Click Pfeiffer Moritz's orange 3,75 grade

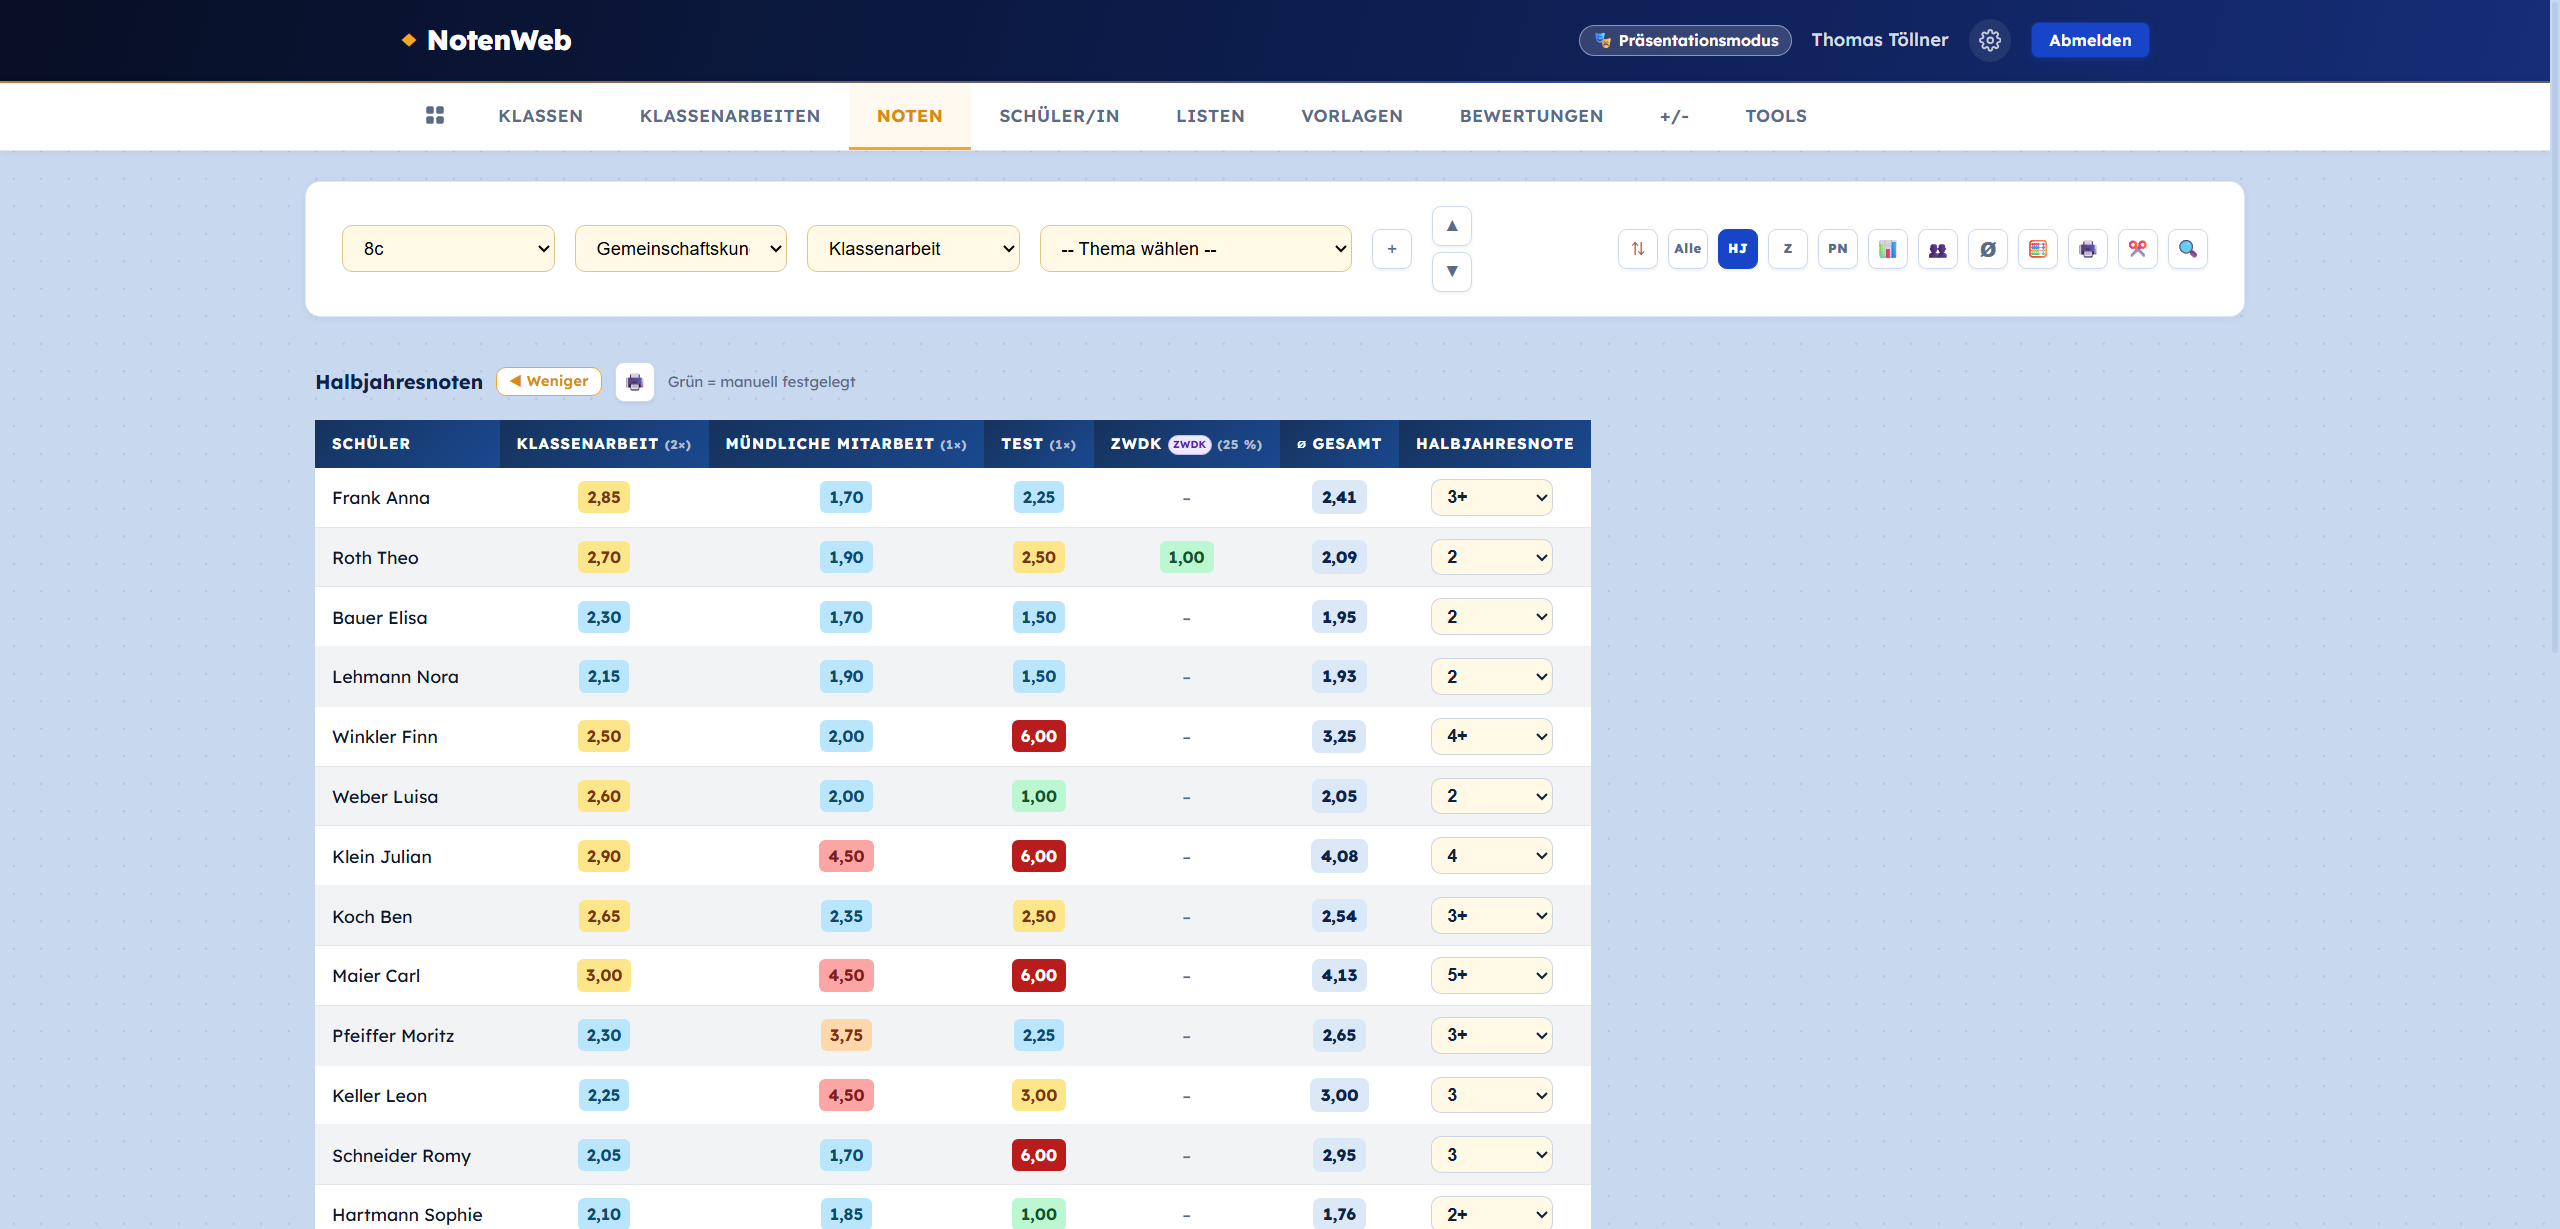pos(846,1035)
